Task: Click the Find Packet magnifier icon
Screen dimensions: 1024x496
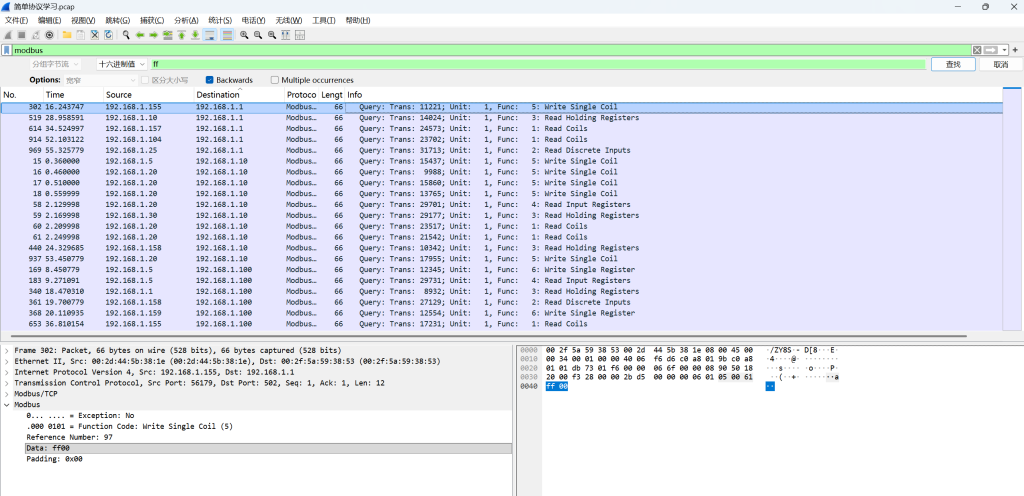Action: (x=126, y=35)
